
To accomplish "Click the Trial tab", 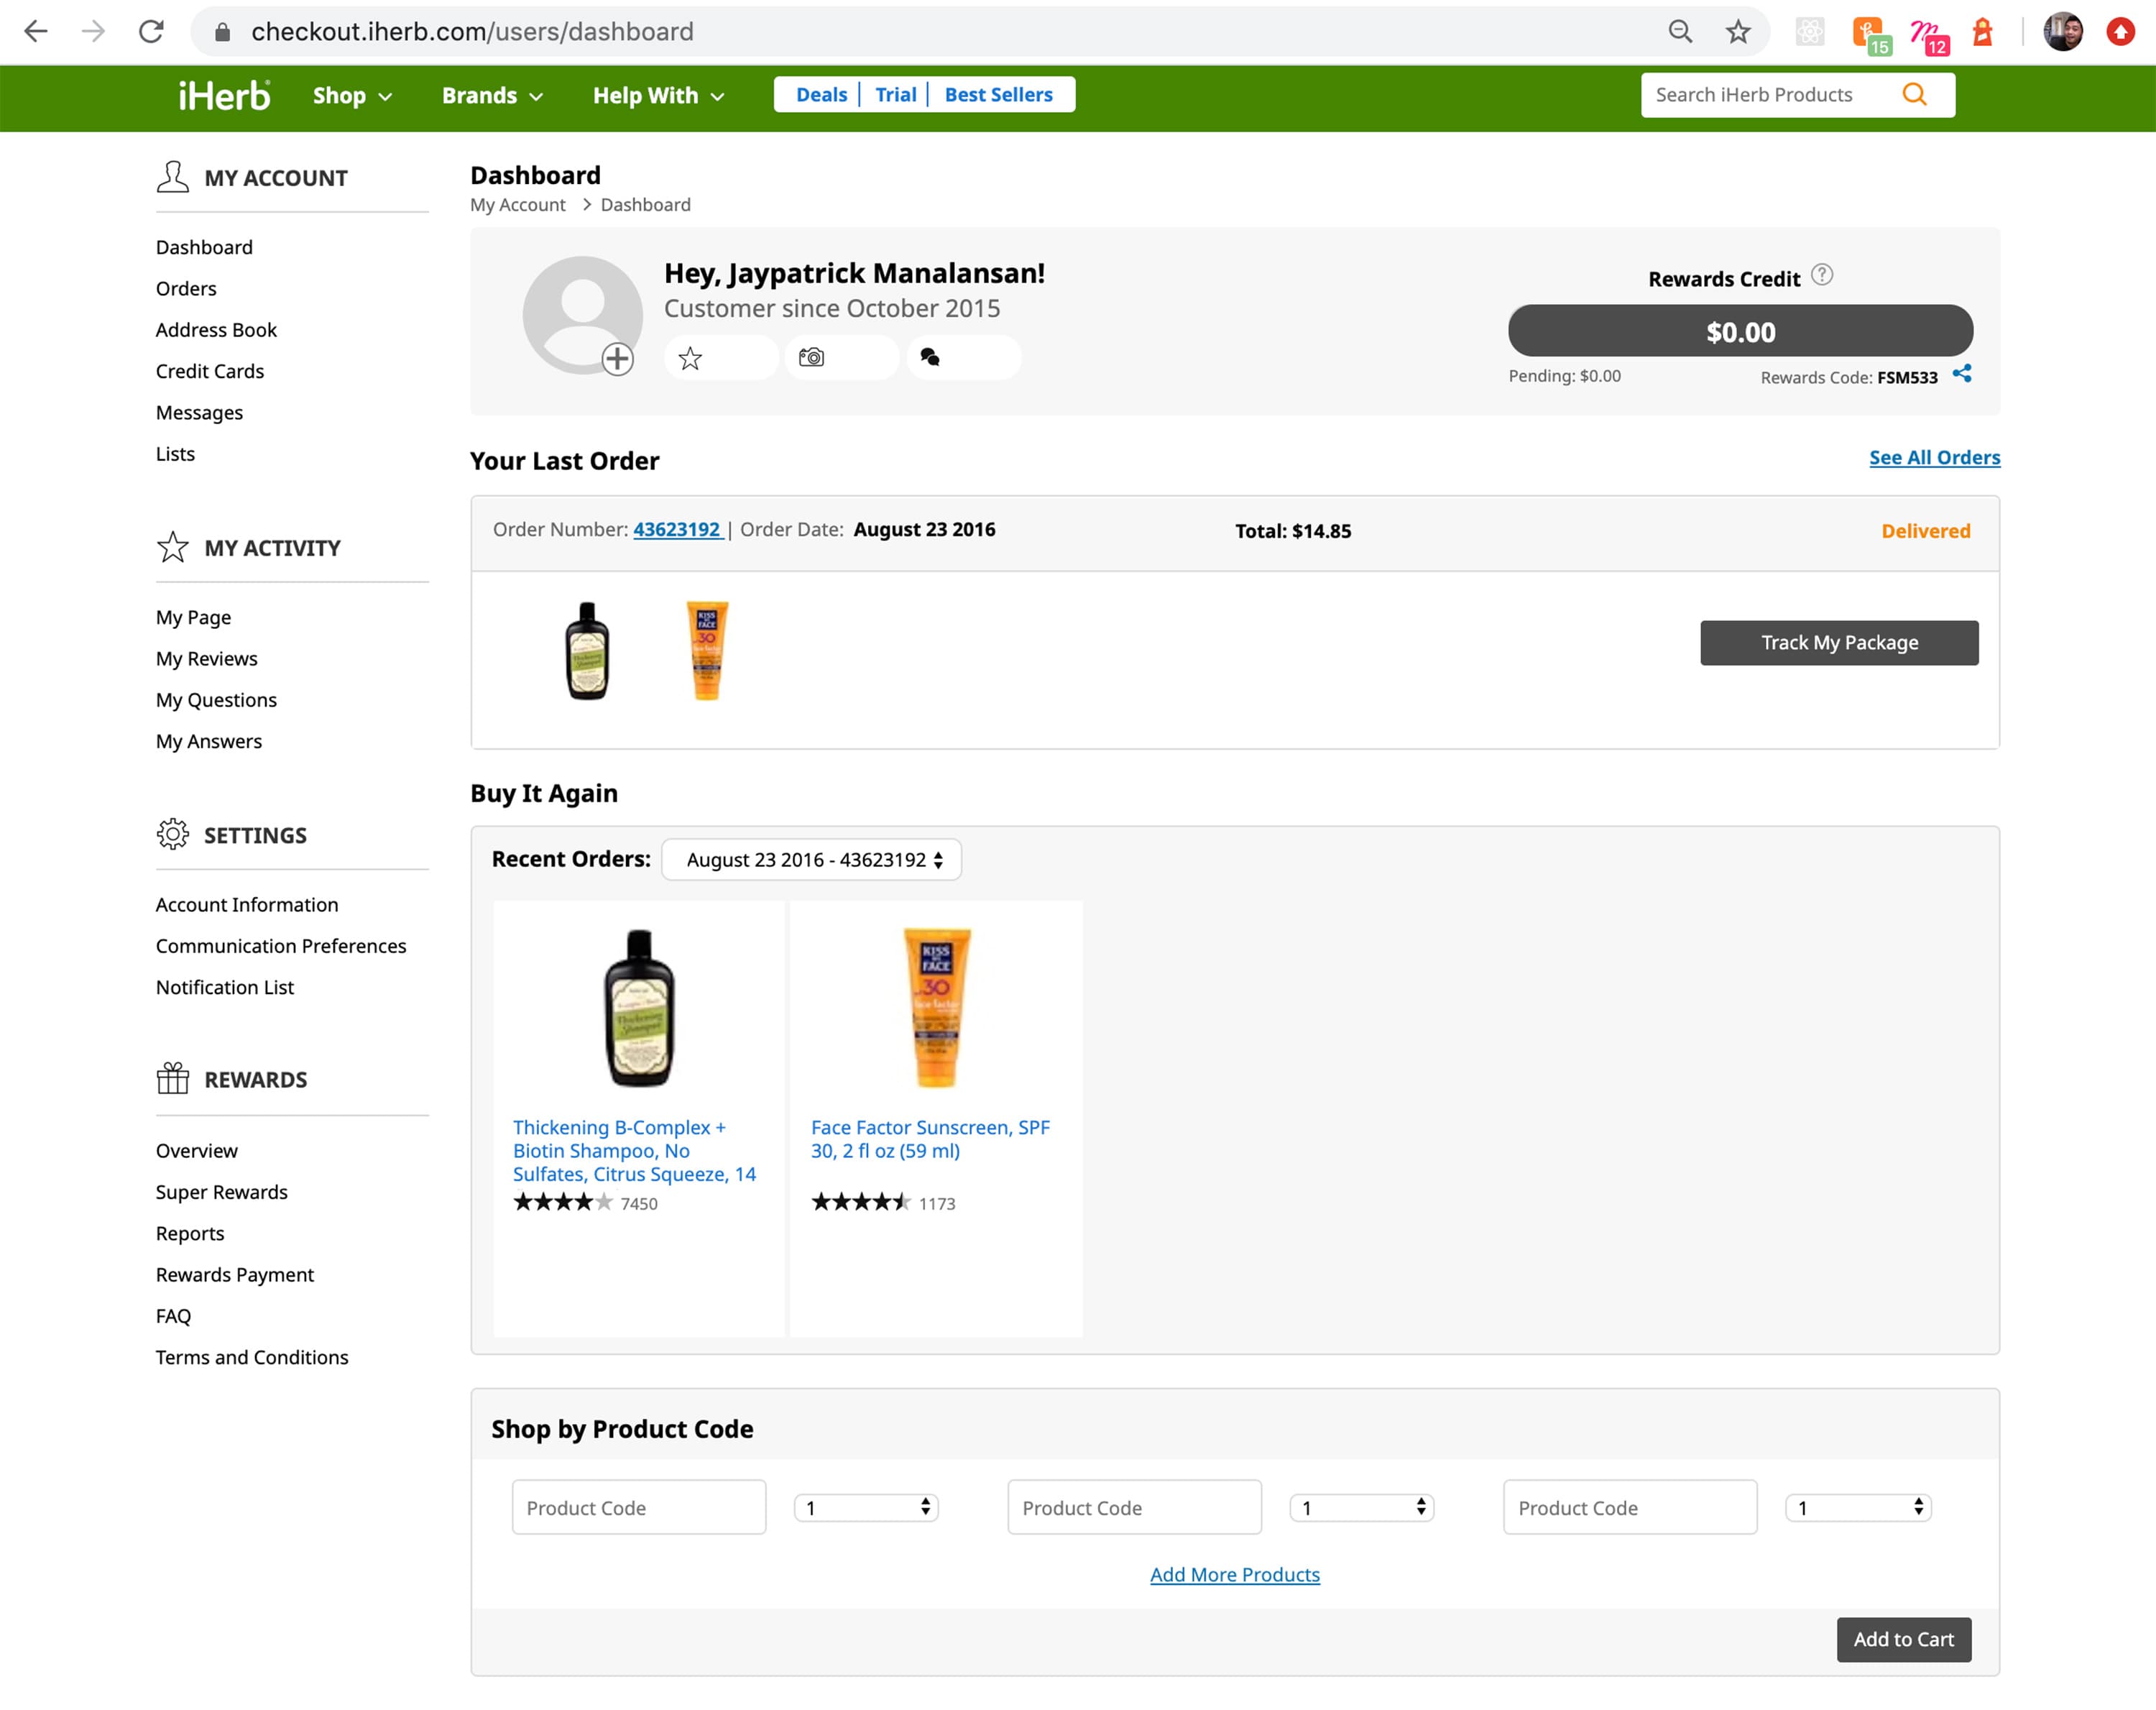I will coord(895,94).
